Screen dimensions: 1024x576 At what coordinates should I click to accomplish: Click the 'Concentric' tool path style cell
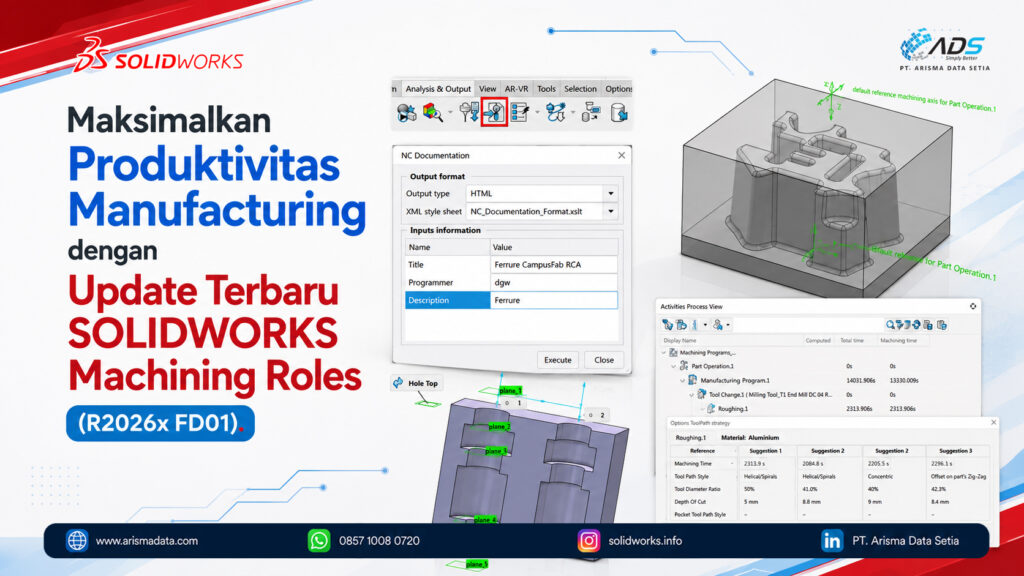[x=880, y=477]
